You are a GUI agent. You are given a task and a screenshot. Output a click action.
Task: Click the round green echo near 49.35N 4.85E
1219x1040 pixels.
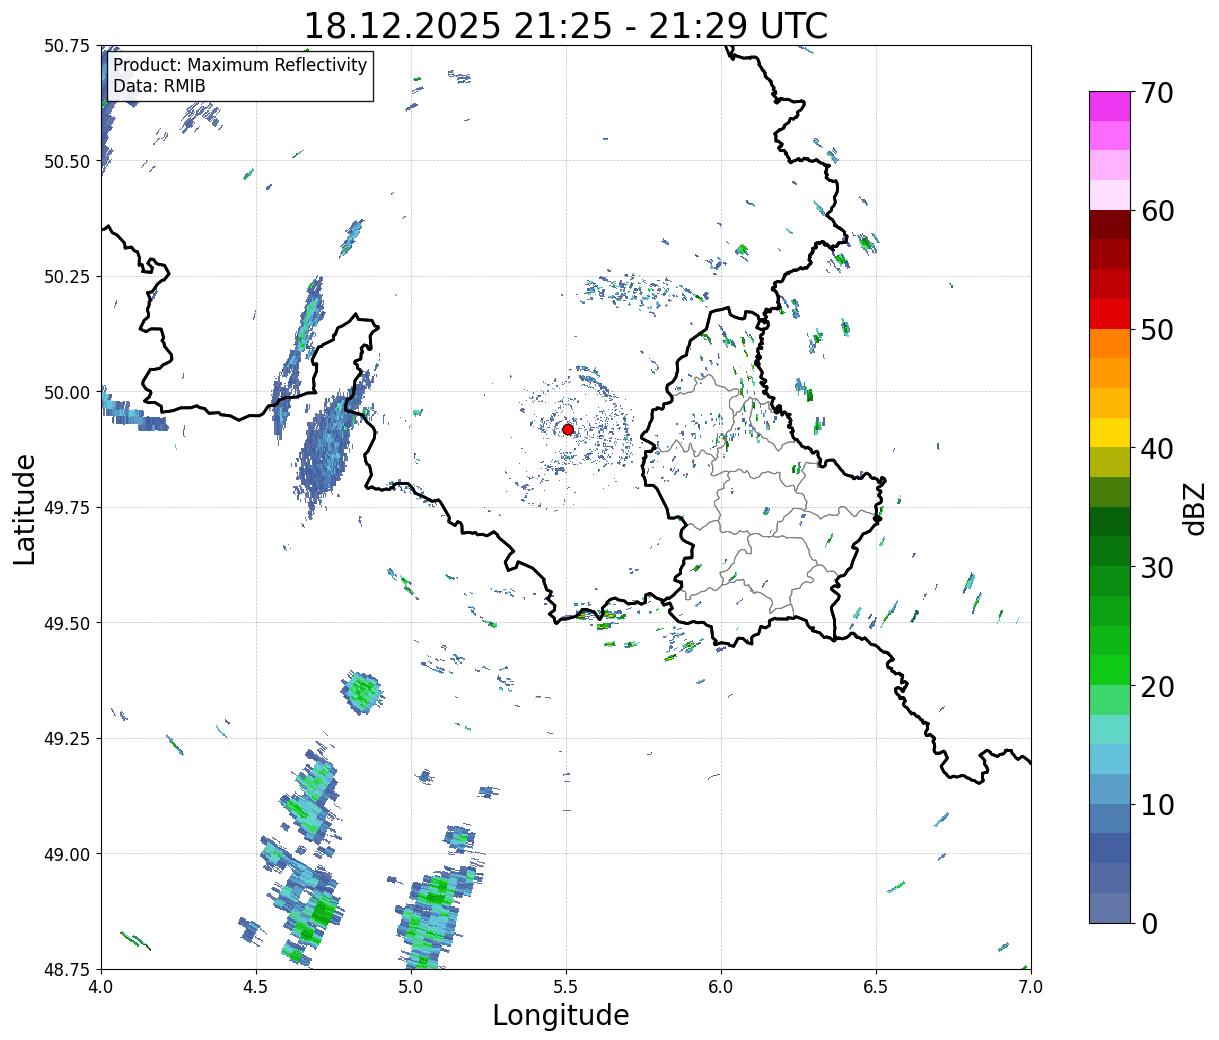point(362,691)
